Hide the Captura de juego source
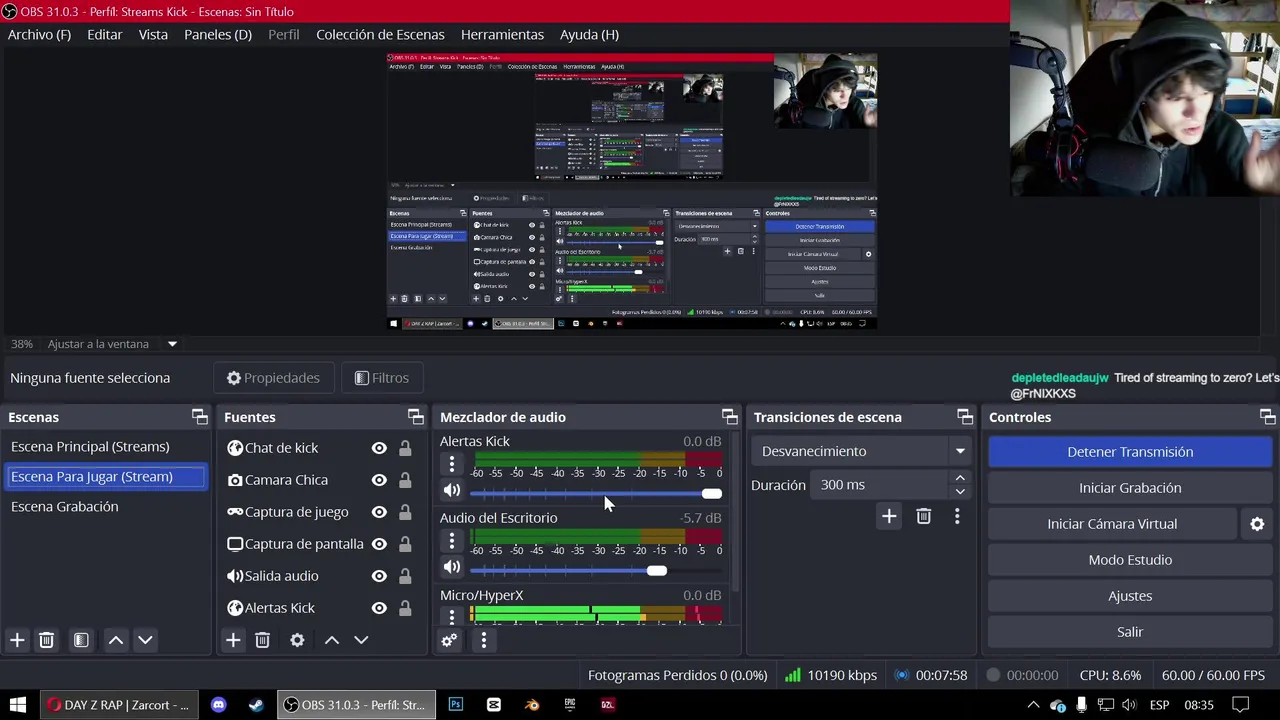Image resolution: width=1280 pixels, height=720 pixels. (379, 512)
